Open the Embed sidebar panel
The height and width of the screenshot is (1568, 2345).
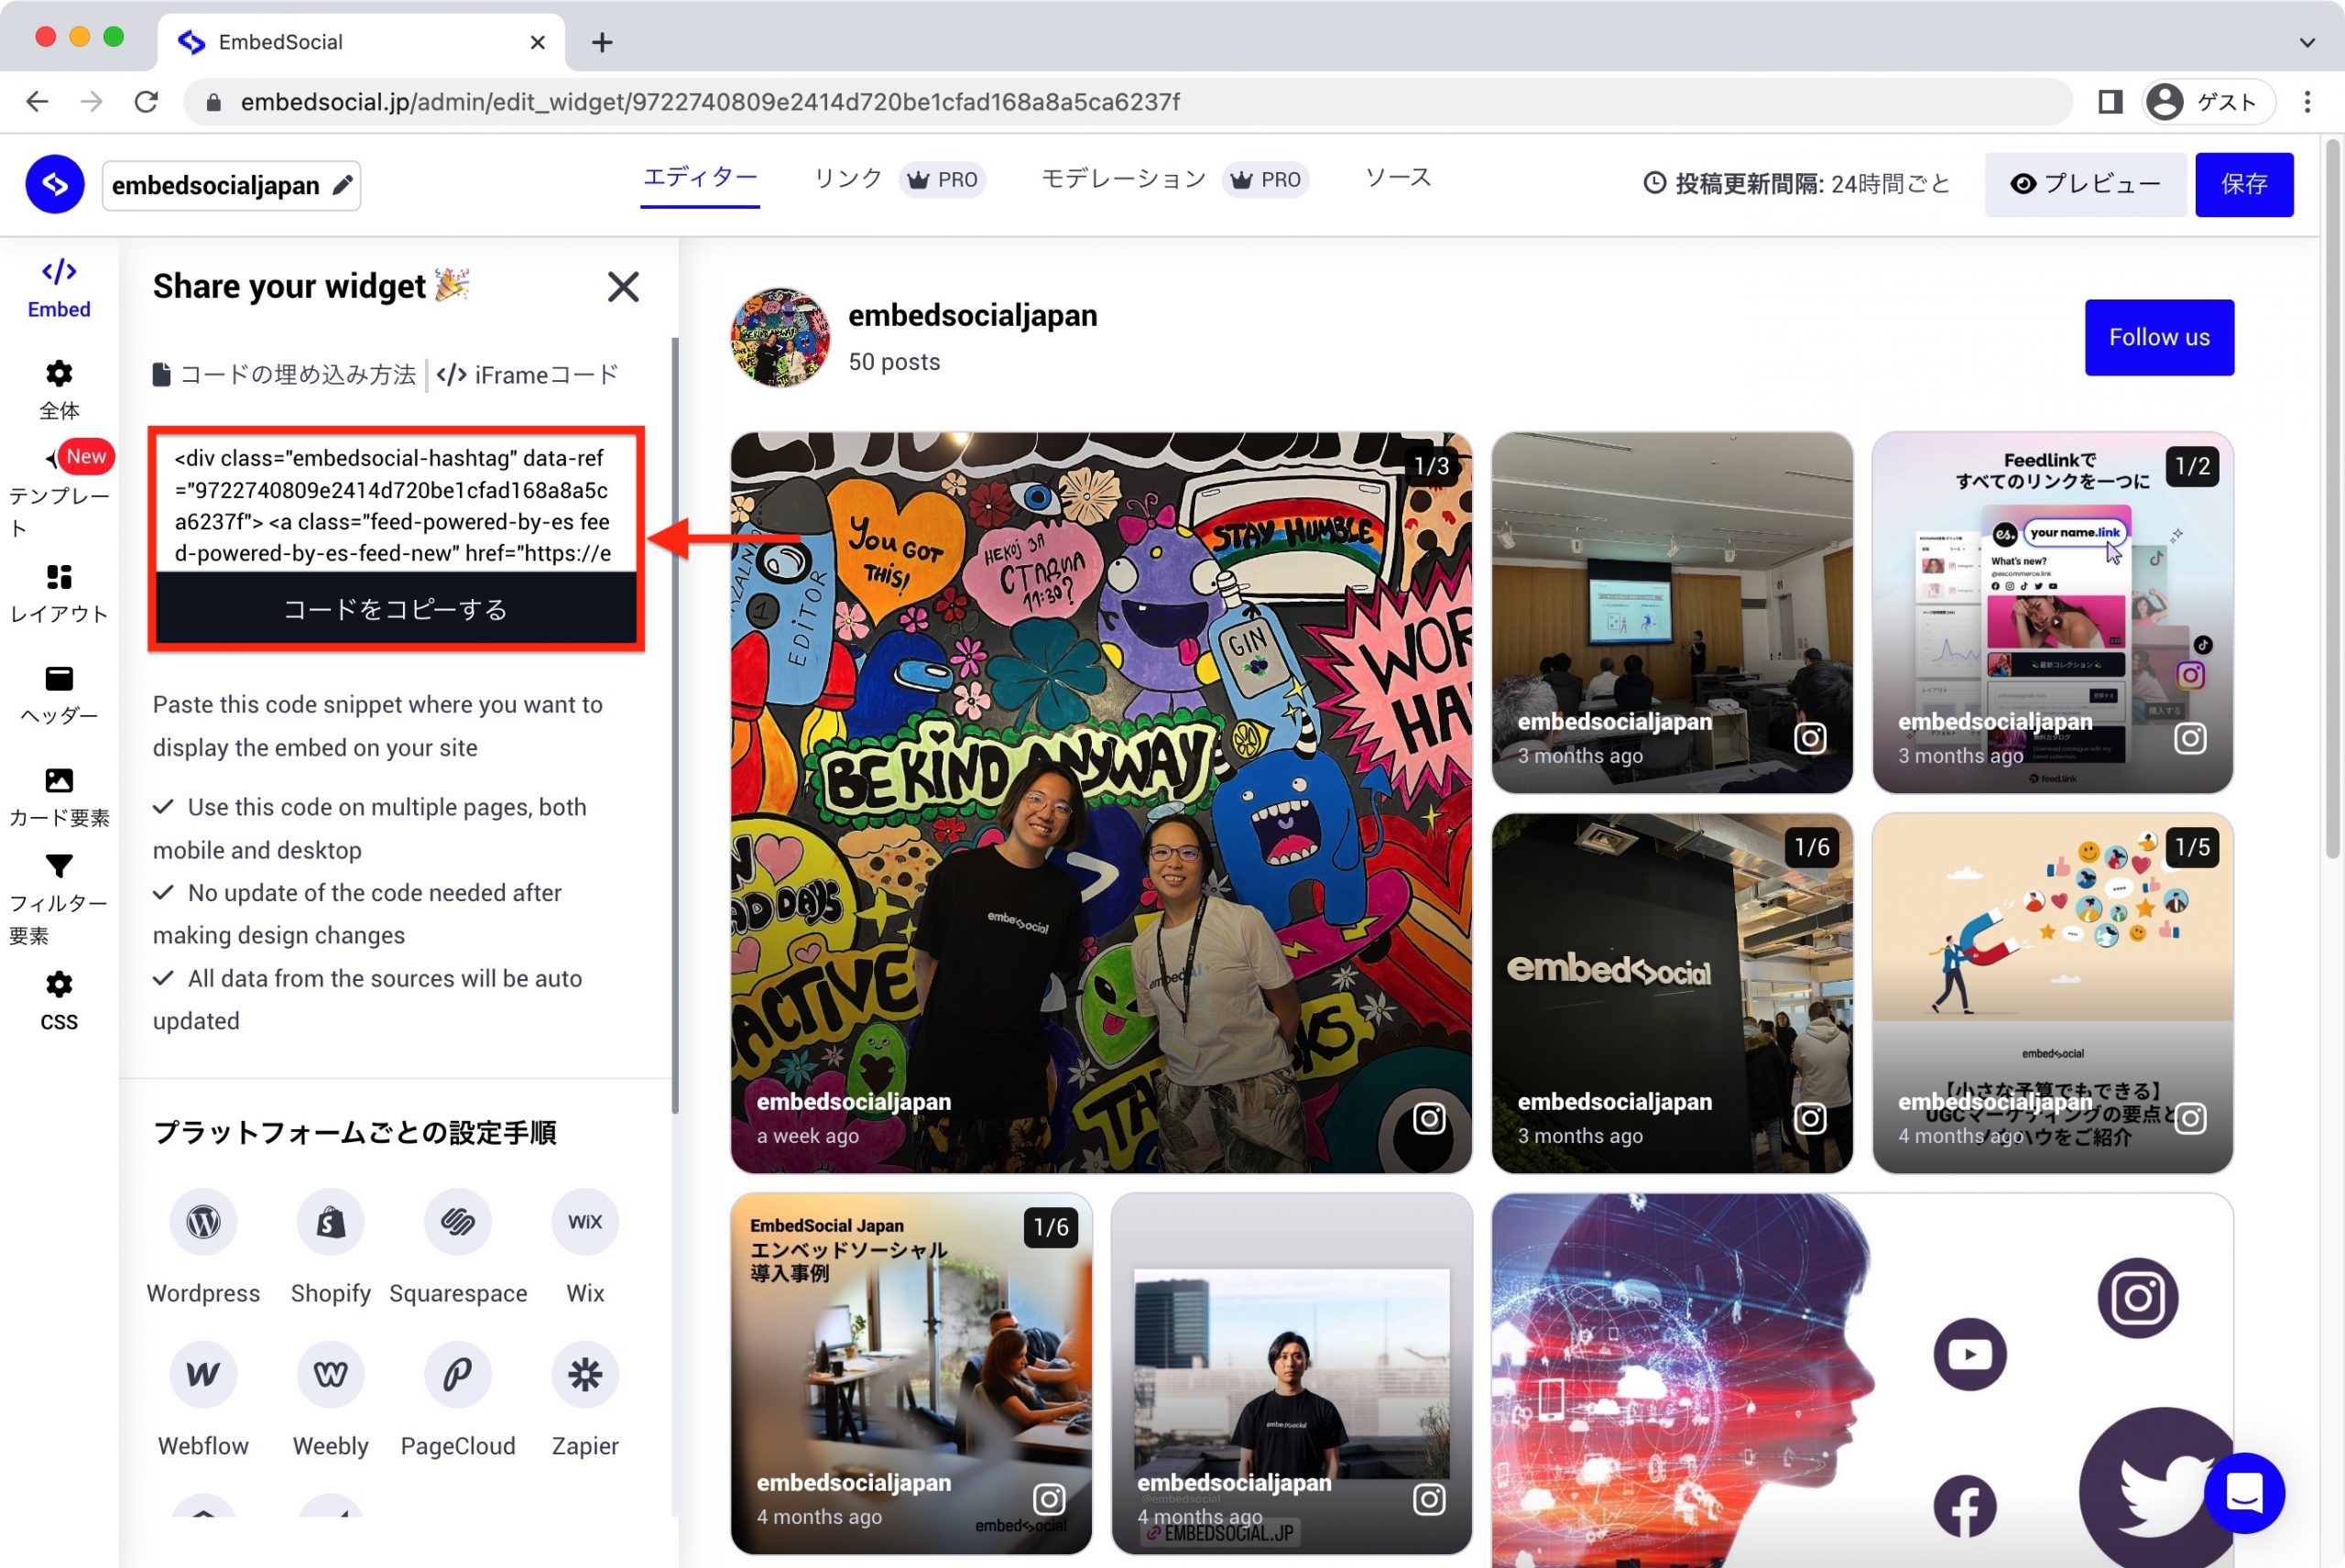pos(59,288)
